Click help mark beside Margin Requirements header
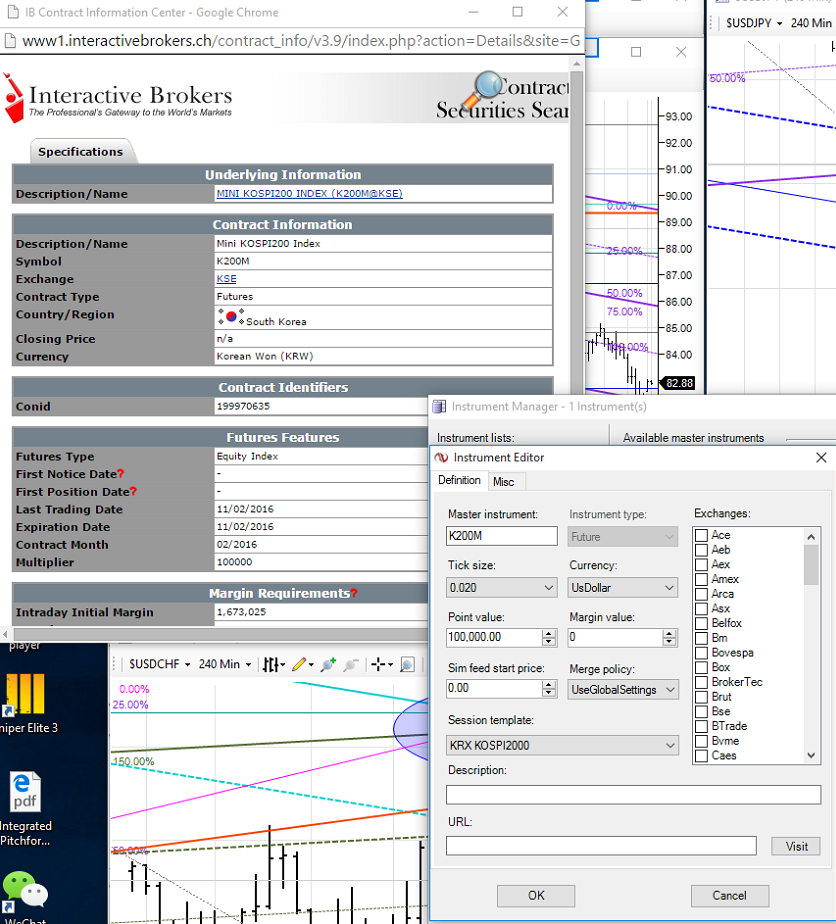 (353, 593)
